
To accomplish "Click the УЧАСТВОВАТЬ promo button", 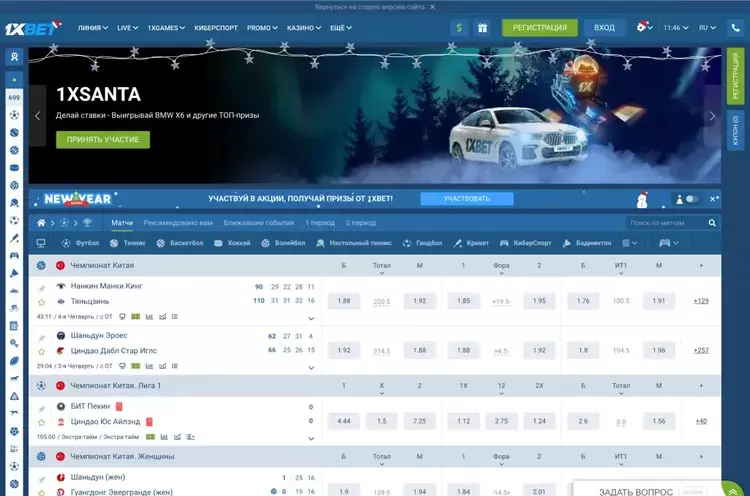I will click(x=467, y=199).
